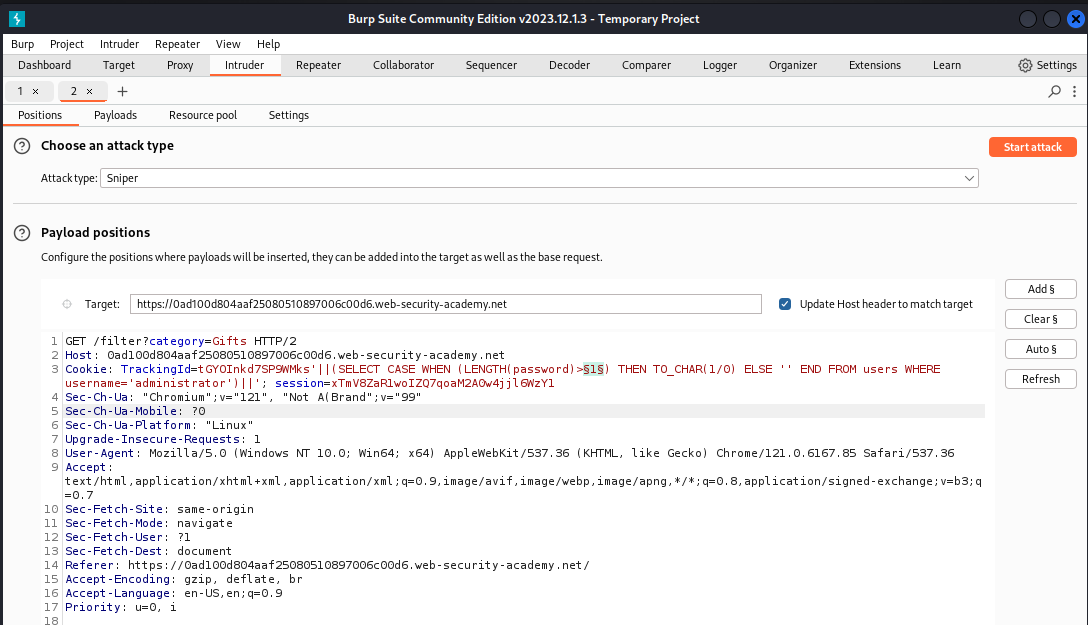Click the Sec-Ch-Ua-Platform header line

160,425
